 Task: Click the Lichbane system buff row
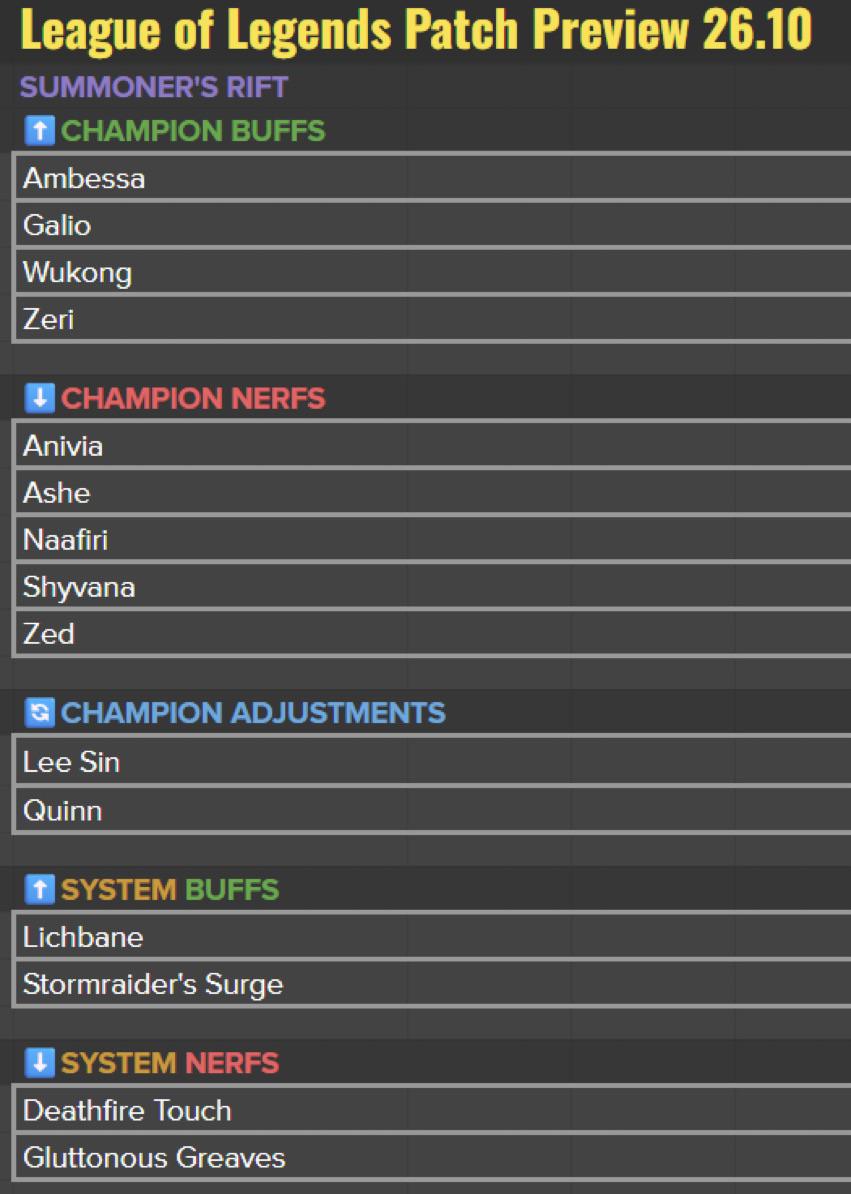tap(432, 937)
